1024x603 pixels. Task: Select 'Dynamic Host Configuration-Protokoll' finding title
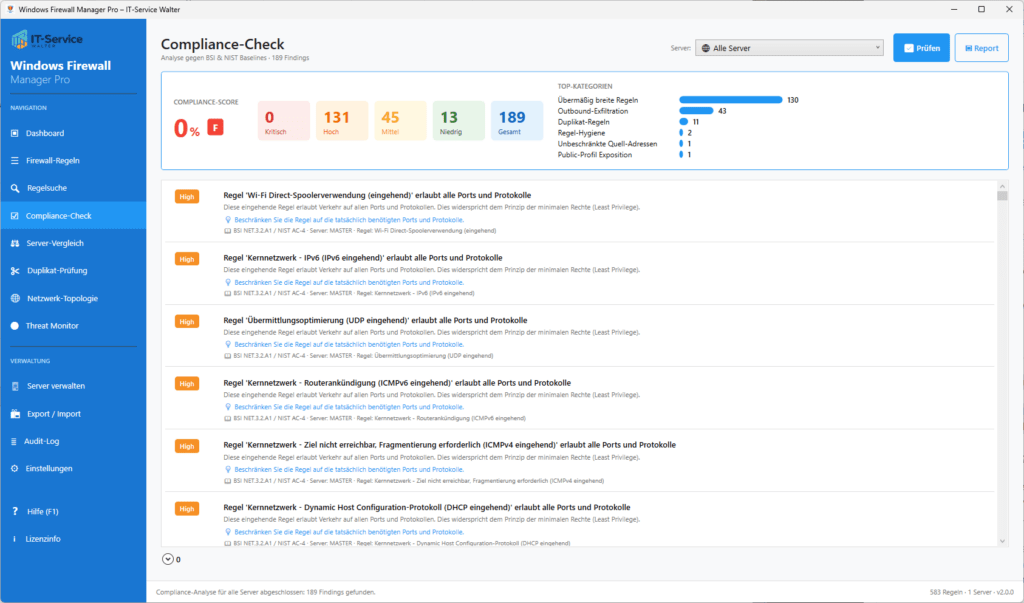(426, 508)
